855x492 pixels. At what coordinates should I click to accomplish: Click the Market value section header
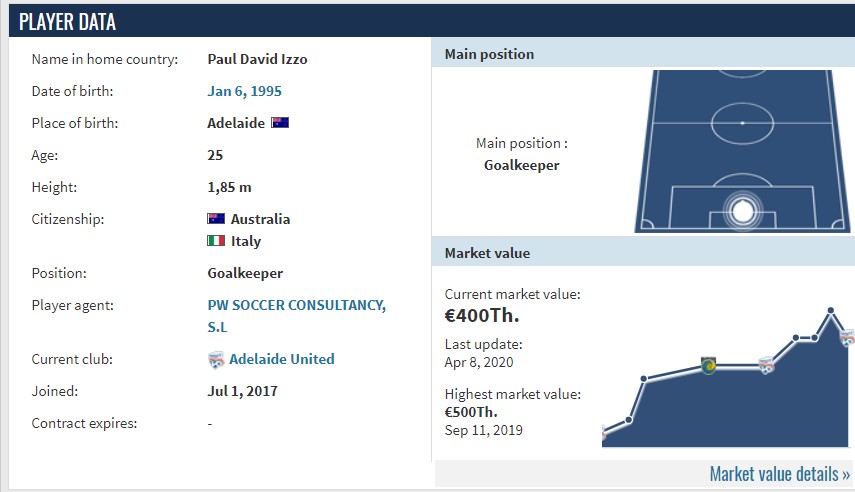click(643, 253)
